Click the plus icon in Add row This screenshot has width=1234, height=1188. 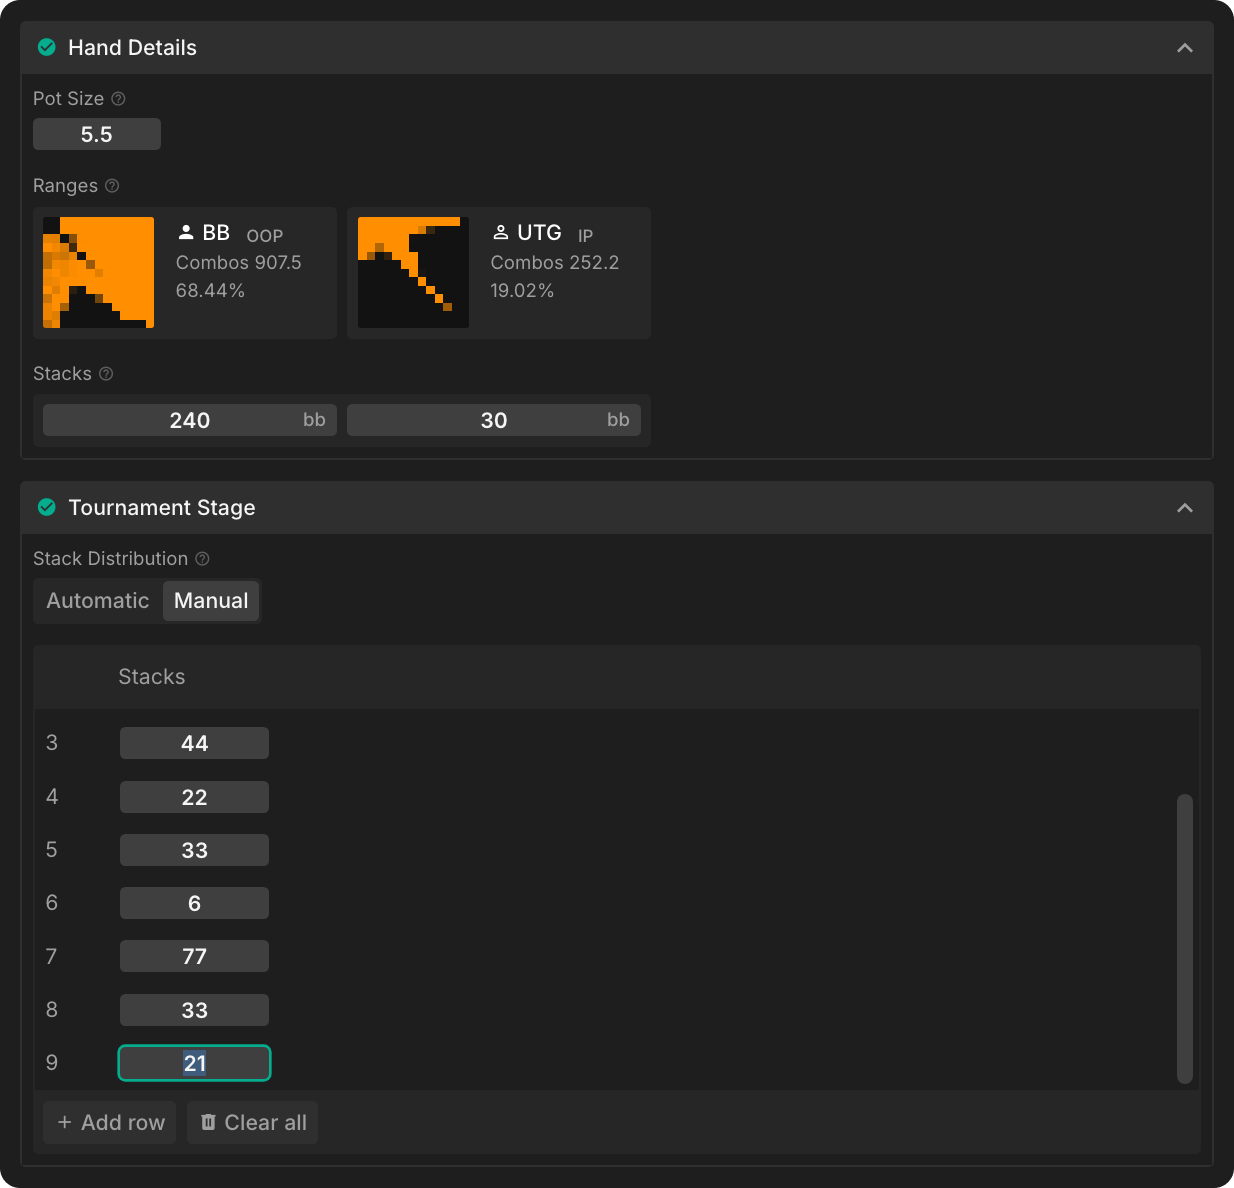coord(64,1122)
